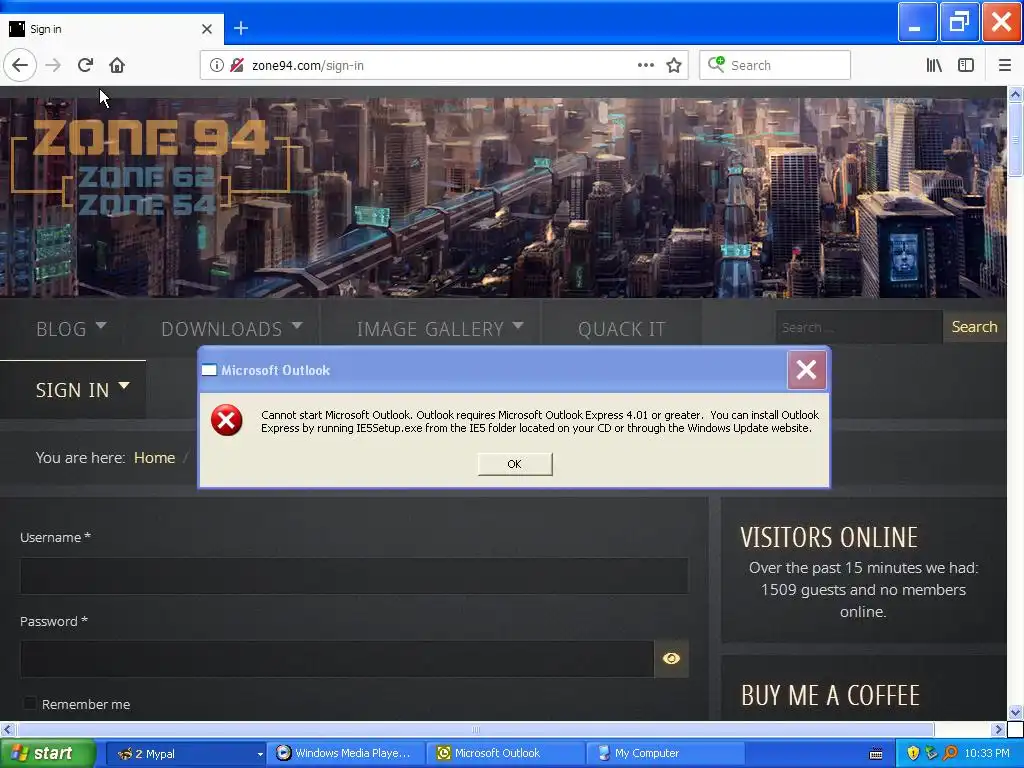Open the QUACK IT menu item

point(621,328)
